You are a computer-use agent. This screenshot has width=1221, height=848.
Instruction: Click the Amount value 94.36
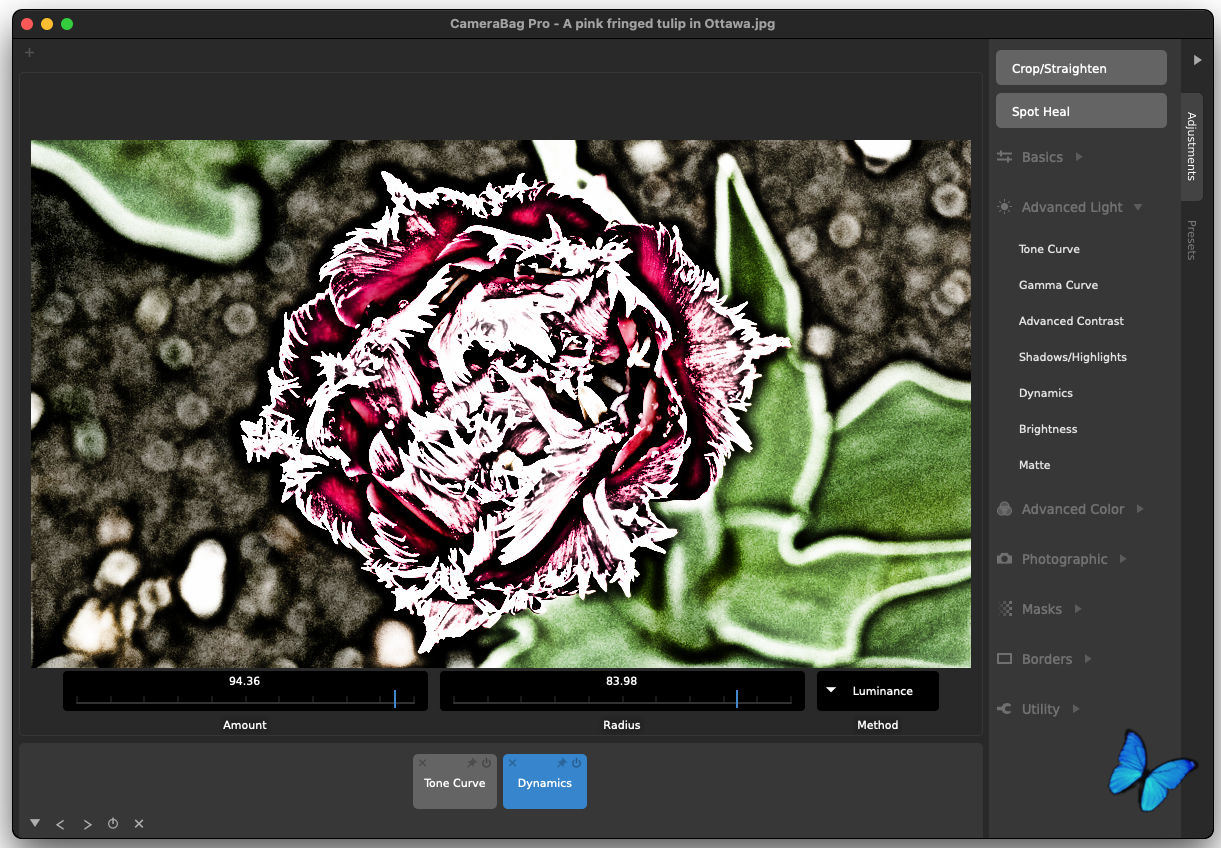coord(245,681)
